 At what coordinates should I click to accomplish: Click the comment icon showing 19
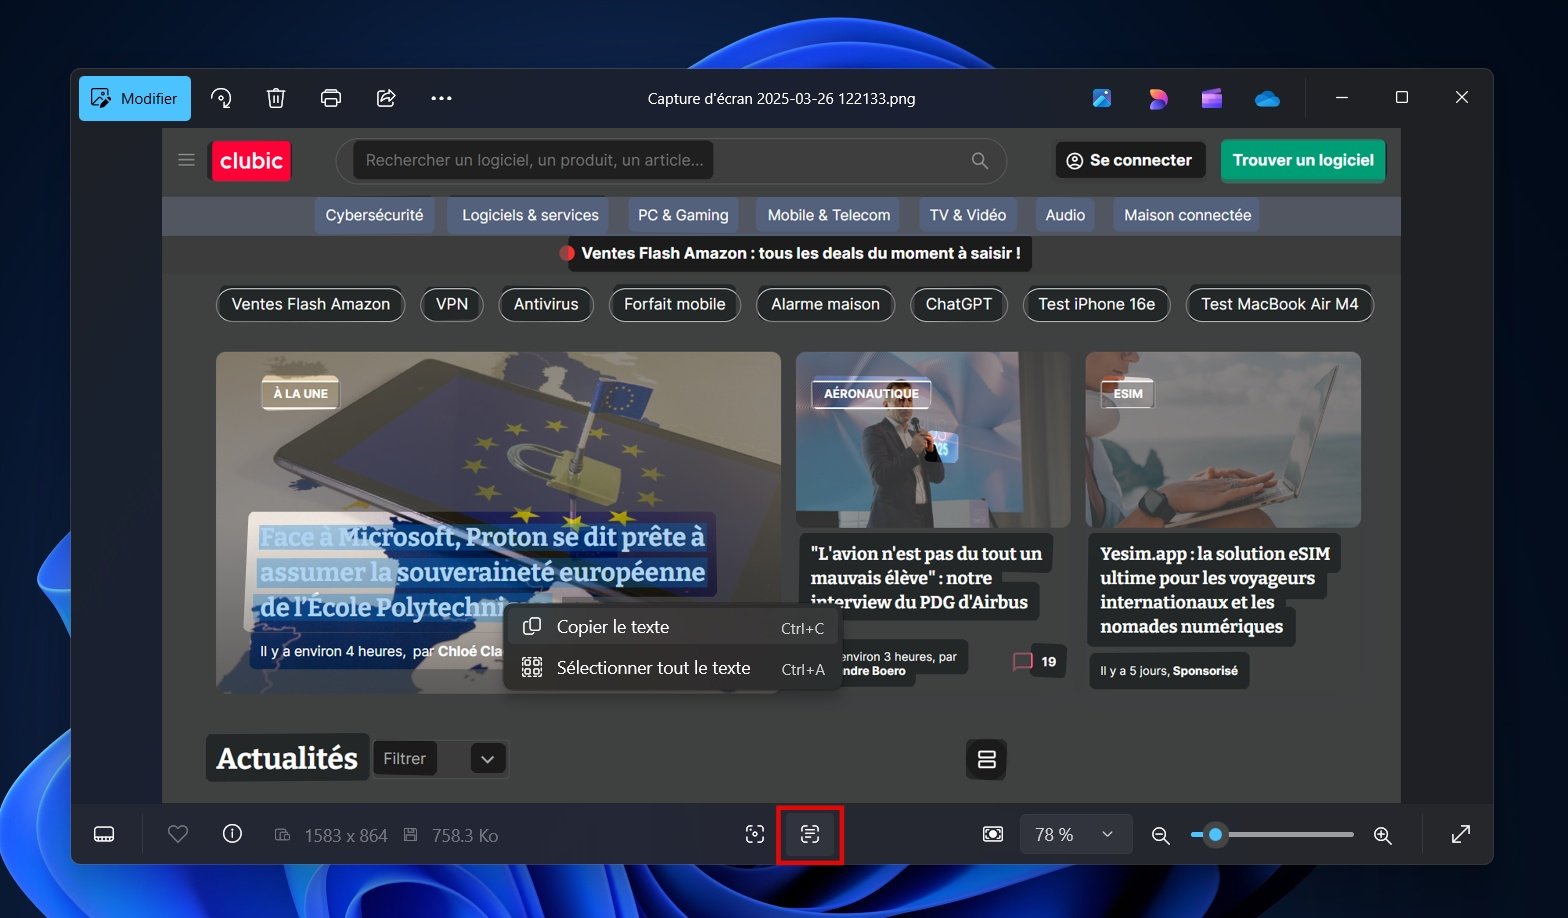click(x=1023, y=662)
